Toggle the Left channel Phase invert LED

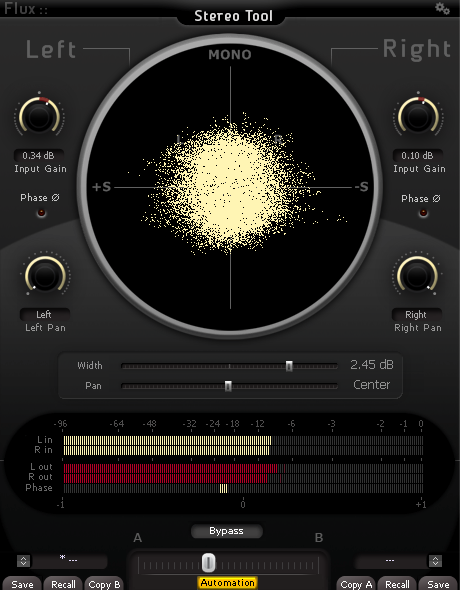(x=41, y=213)
